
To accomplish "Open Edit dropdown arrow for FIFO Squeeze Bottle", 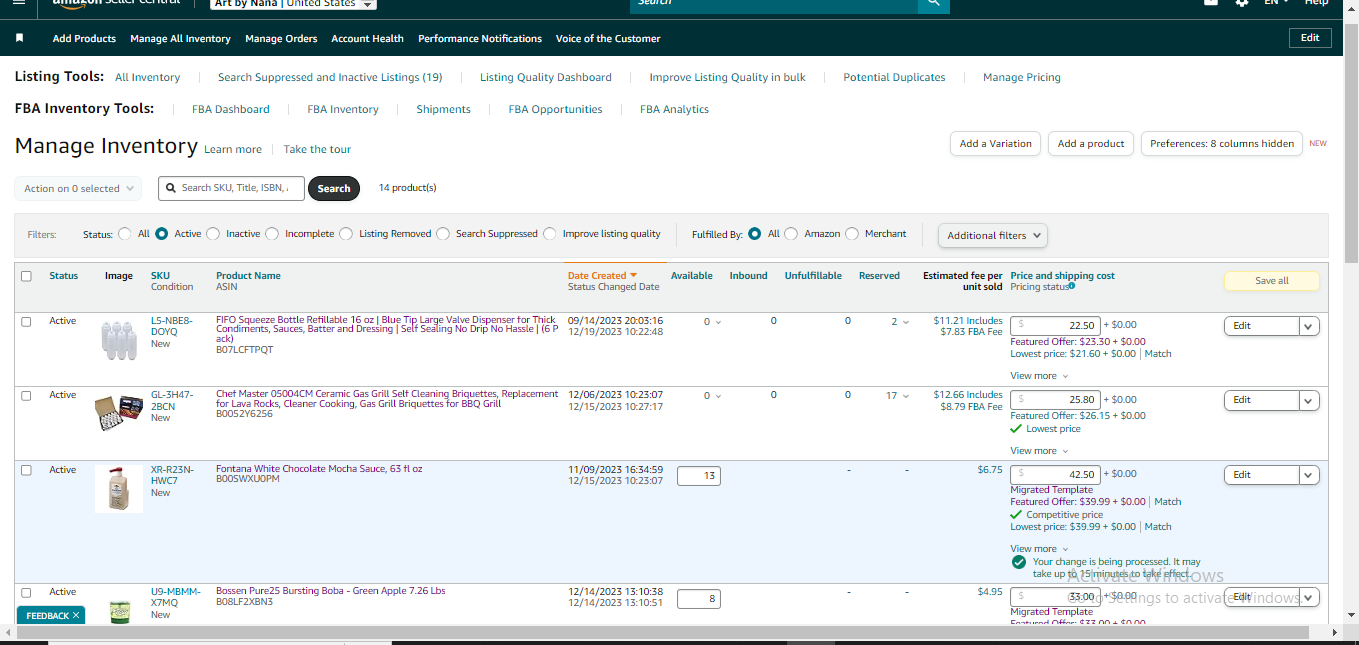I will [1308, 326].
